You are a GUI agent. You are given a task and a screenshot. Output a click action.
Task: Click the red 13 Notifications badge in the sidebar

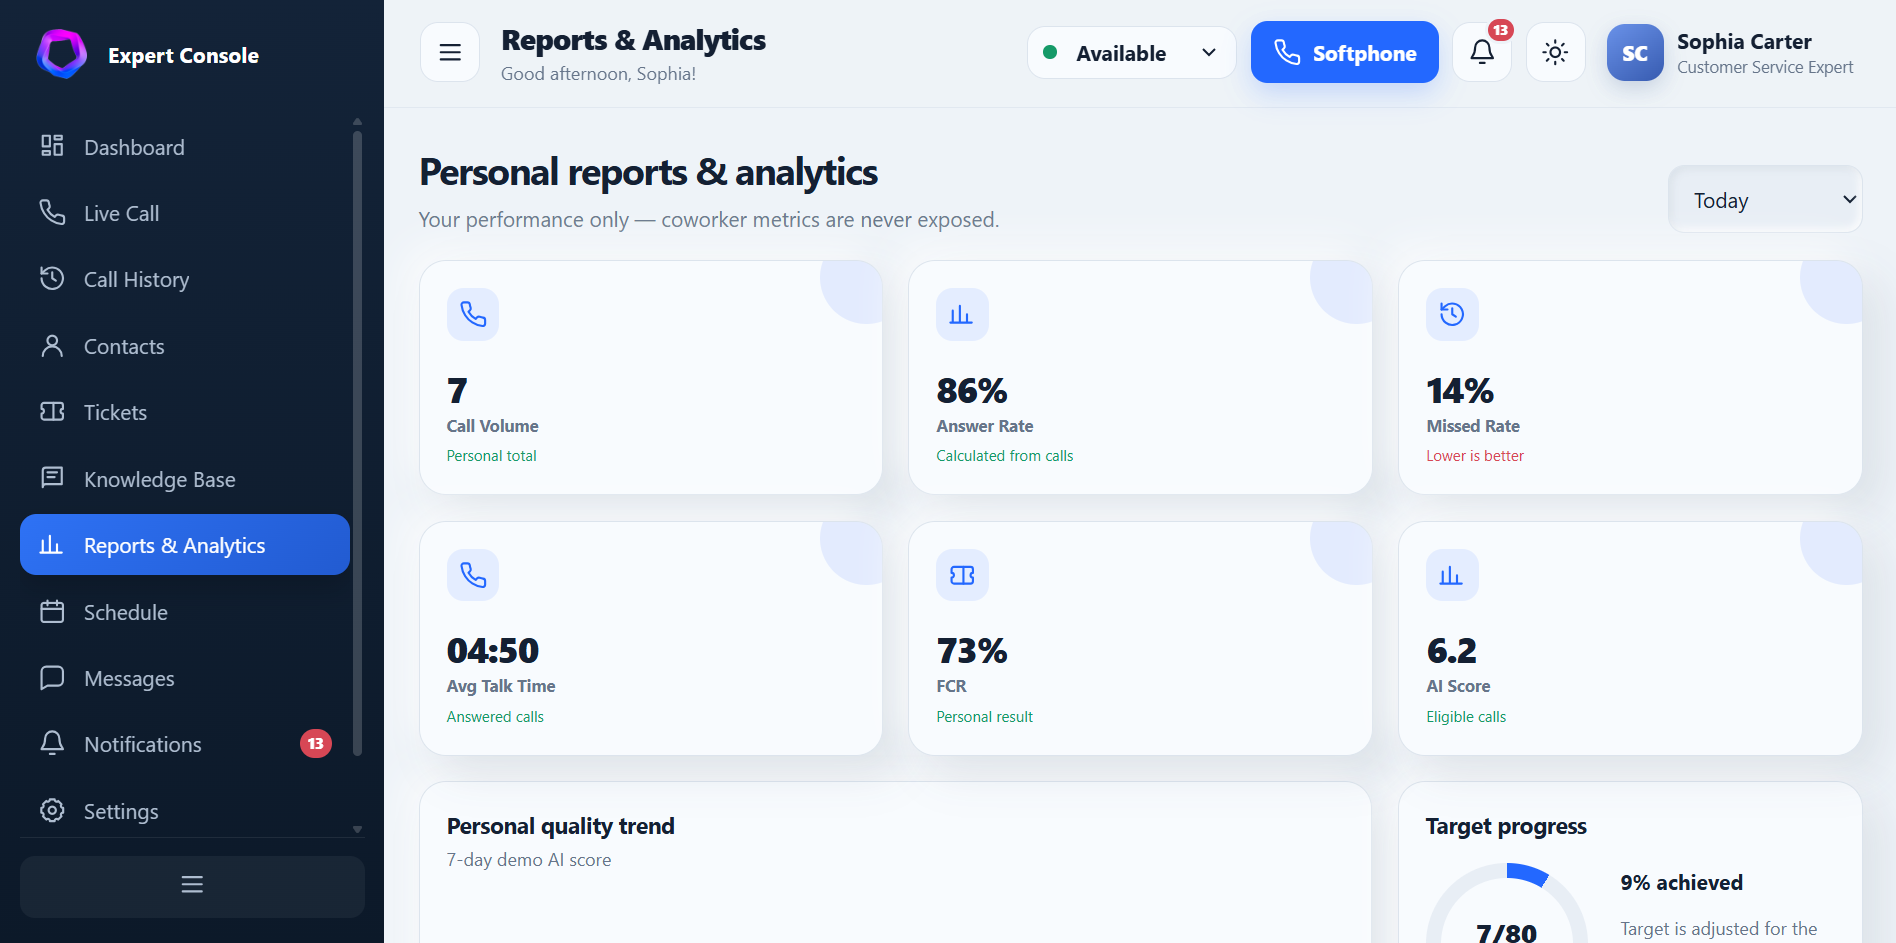tap(316, 744)
